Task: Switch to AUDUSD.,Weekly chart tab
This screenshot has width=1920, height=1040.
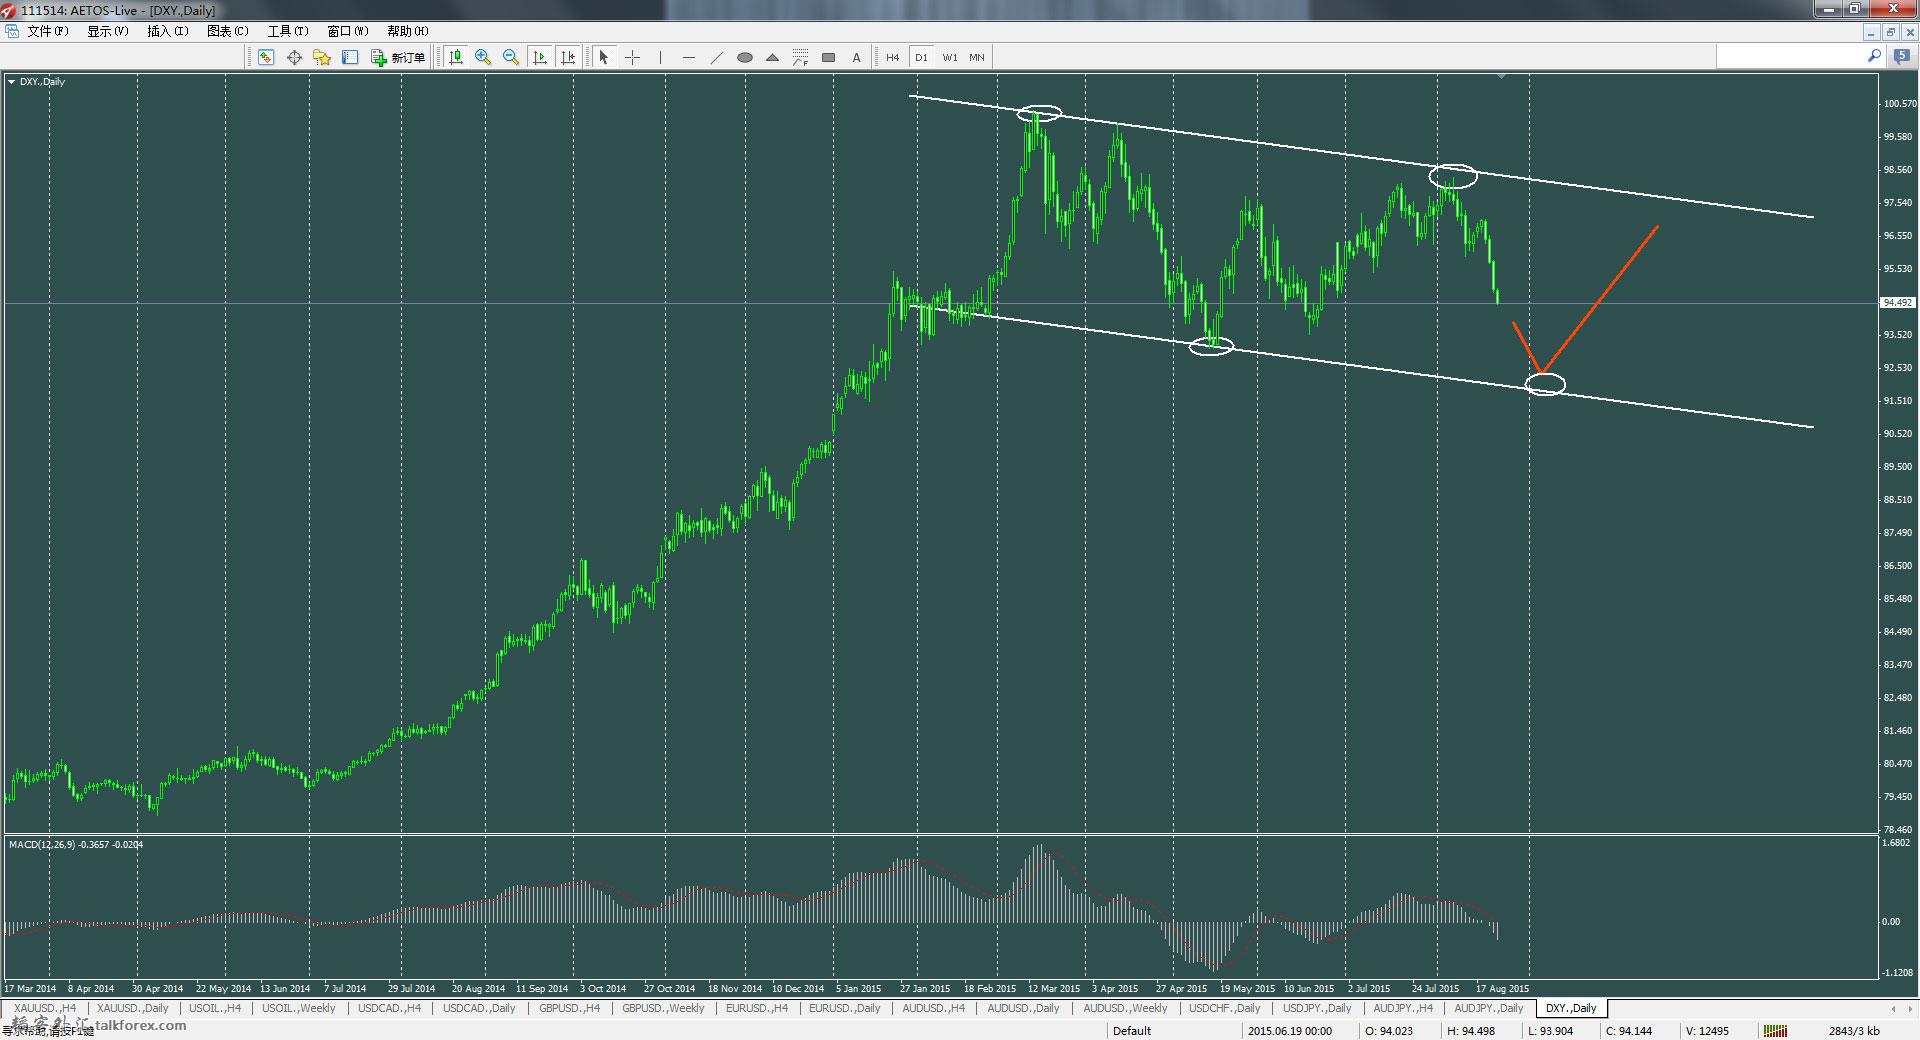Action: click(1124, 1008)
